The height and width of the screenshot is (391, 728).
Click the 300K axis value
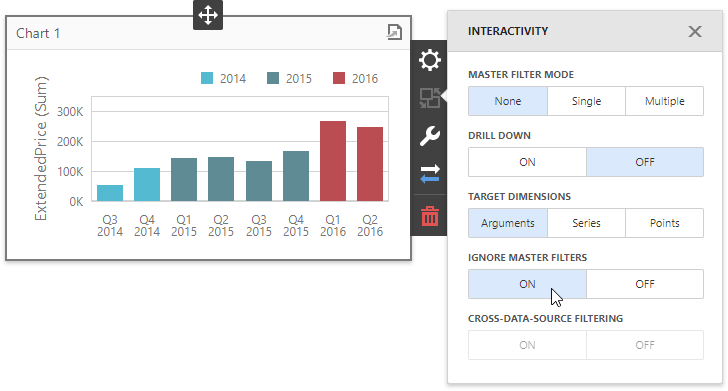[70, 111]
